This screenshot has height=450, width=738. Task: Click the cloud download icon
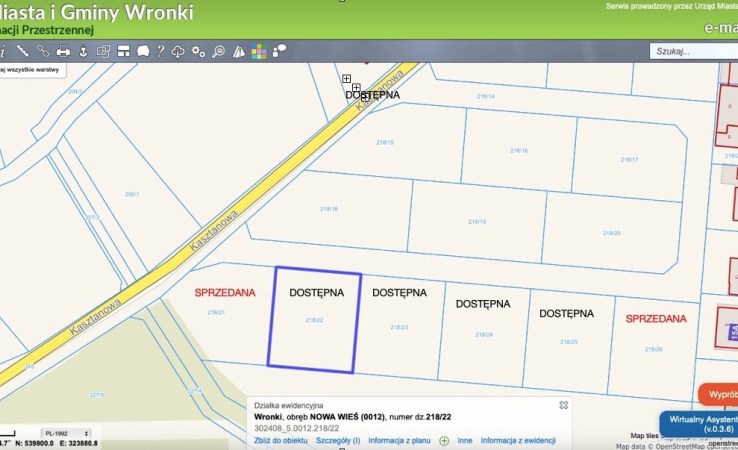(178, 51)
